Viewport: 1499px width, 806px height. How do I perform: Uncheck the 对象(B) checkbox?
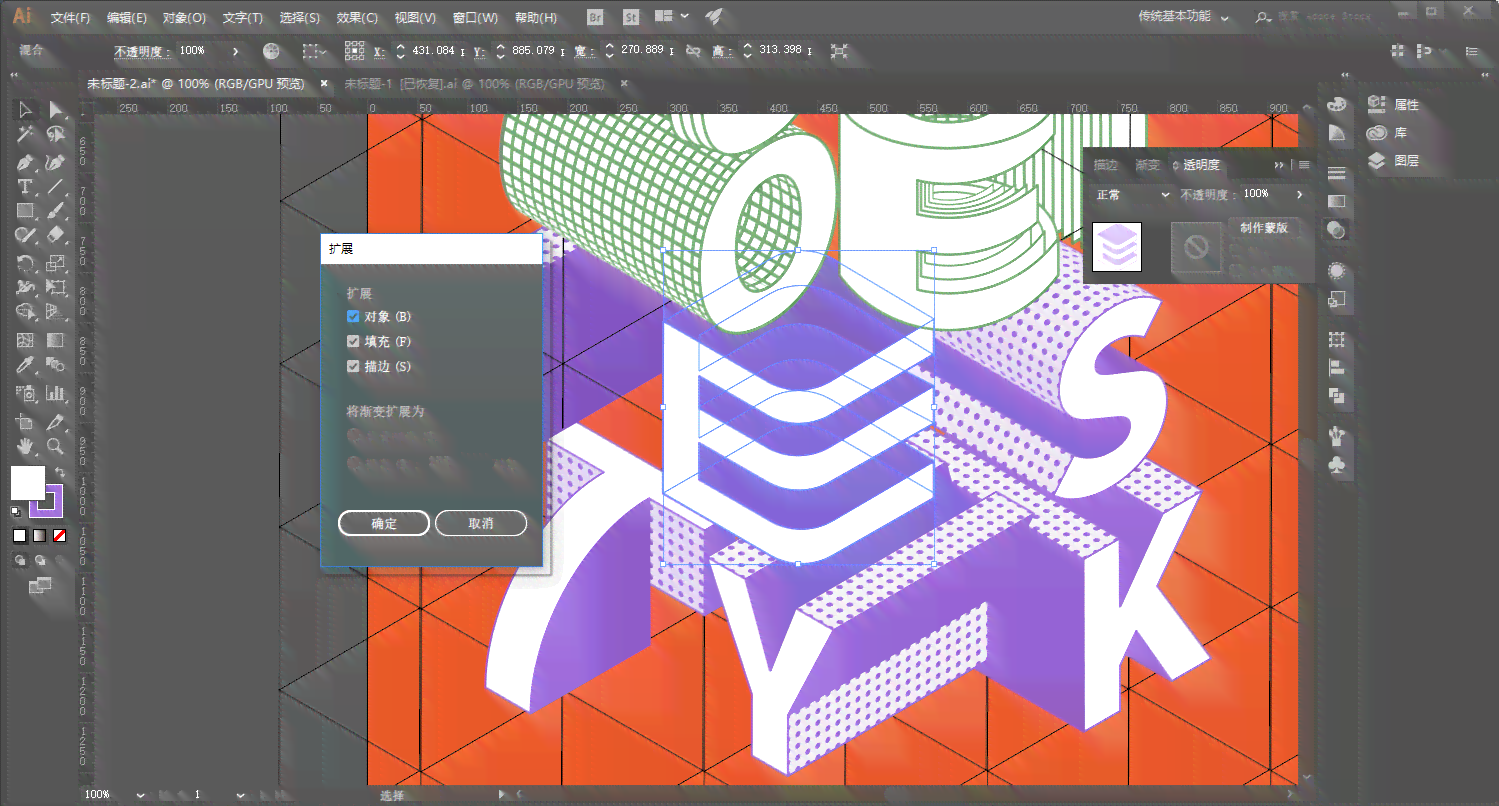click(353, 316)
